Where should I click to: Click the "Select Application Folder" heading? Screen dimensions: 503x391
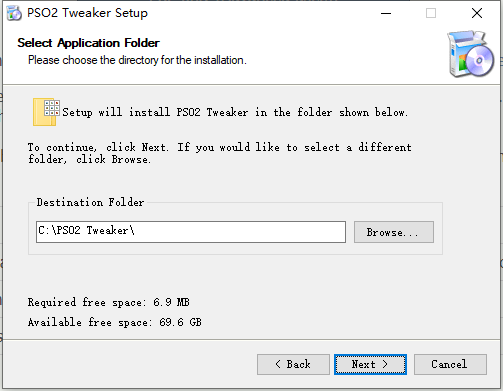88,43
